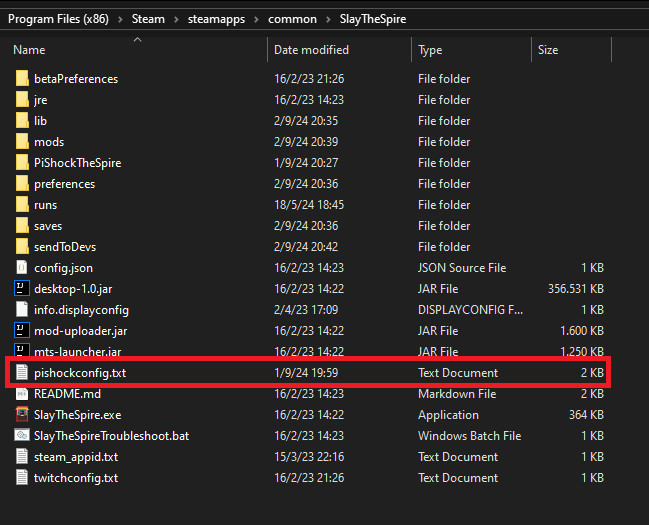Select SlayTheSpireTroubleshoot.bat file name
The image size is (649, 525).
(x=111, y=436)
